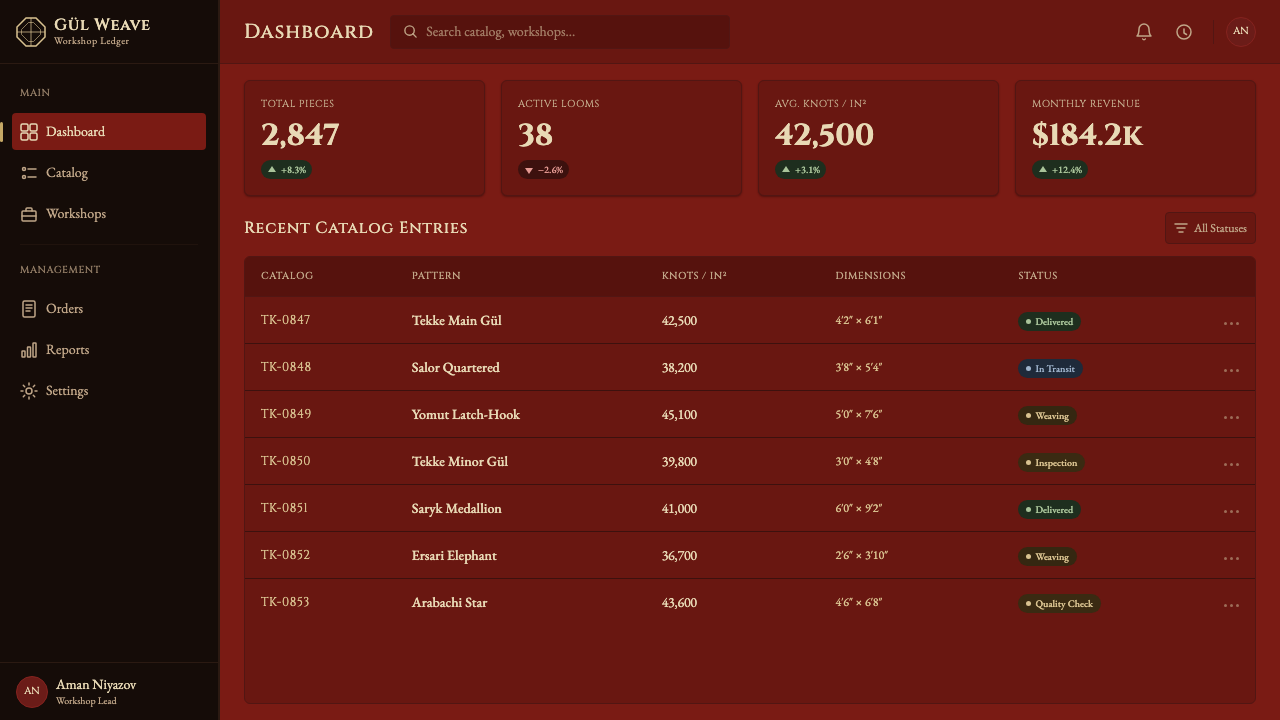Click the clock history icon
This screenshot has height=720, width=1280.
coord(1184,32)
